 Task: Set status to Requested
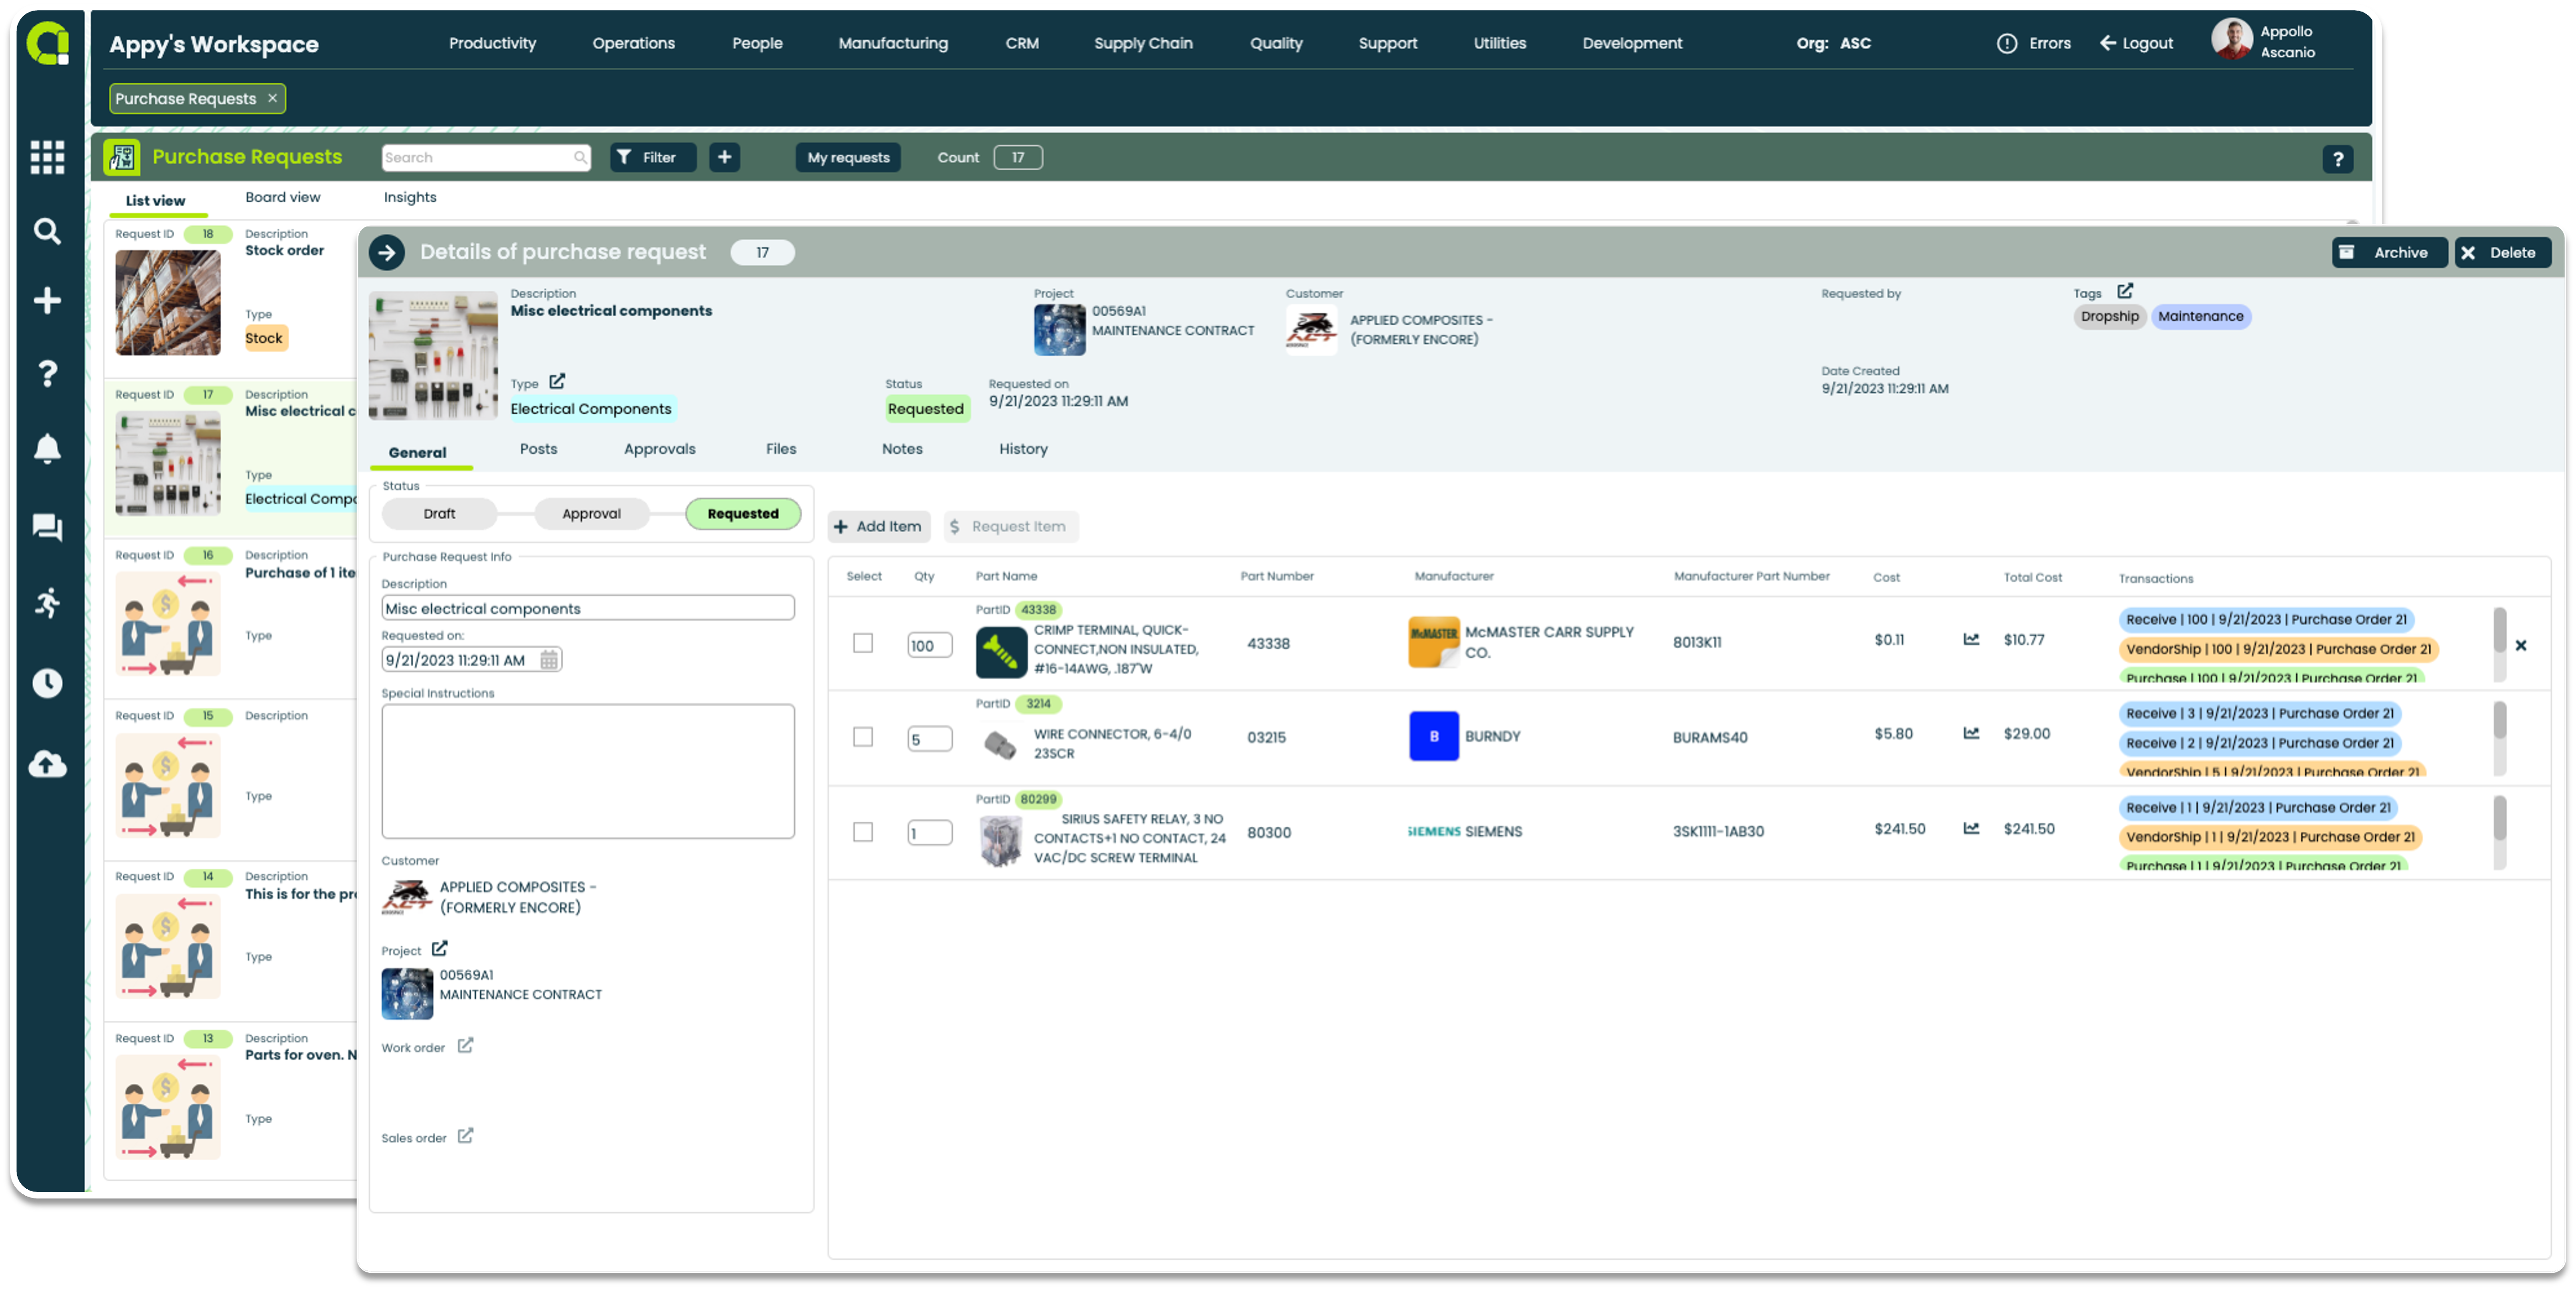coord(743,513)
